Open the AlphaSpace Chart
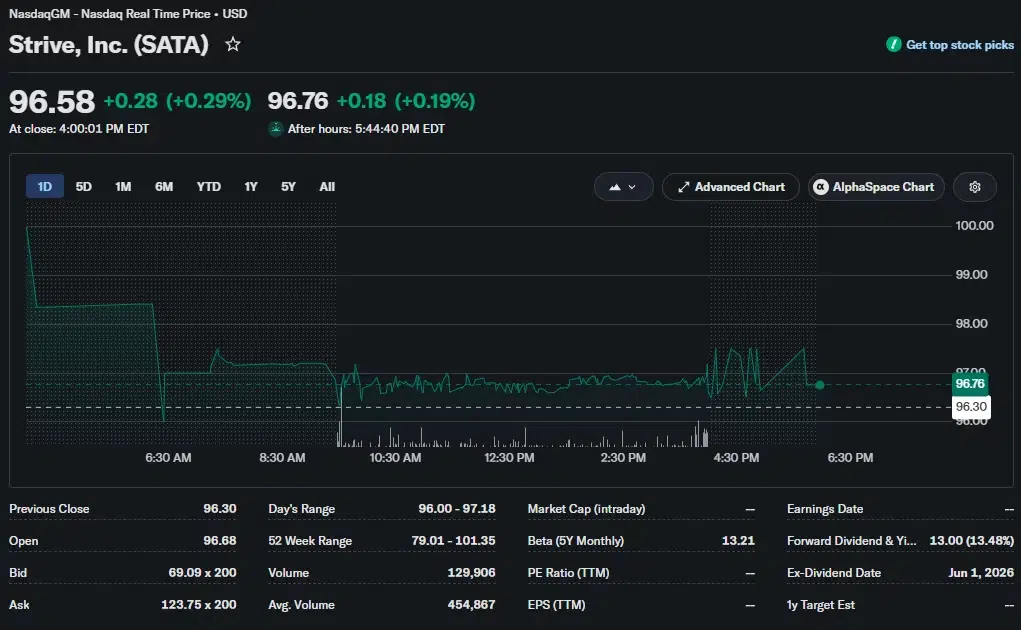The image size is (1021, 630). coord(876,187)
